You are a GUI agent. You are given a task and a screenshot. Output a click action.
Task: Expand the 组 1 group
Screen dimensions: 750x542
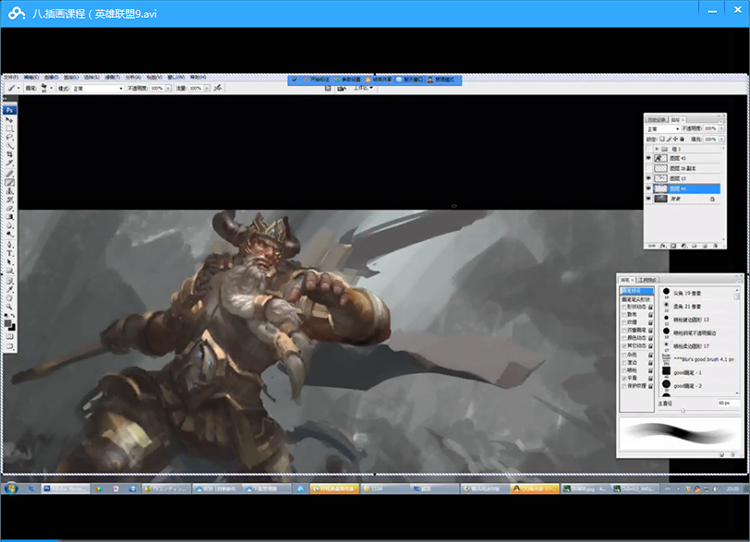657,149
